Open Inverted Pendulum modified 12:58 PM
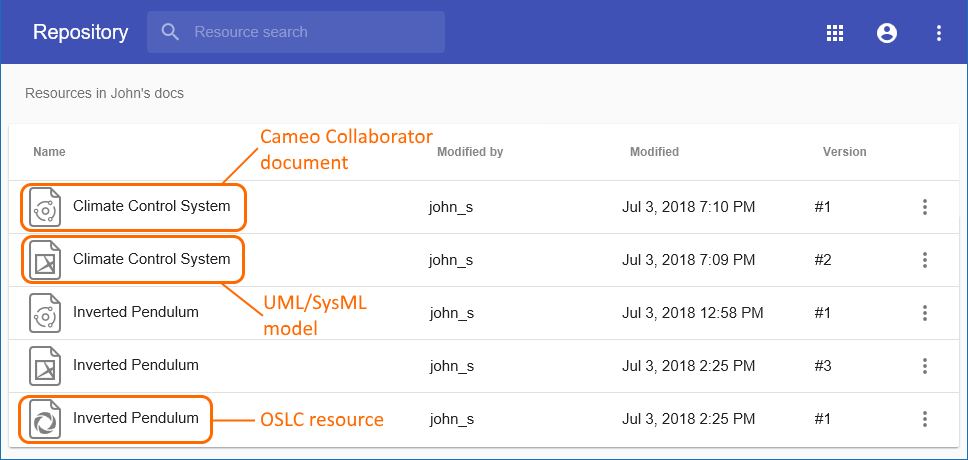 click(x=135, y=313)
